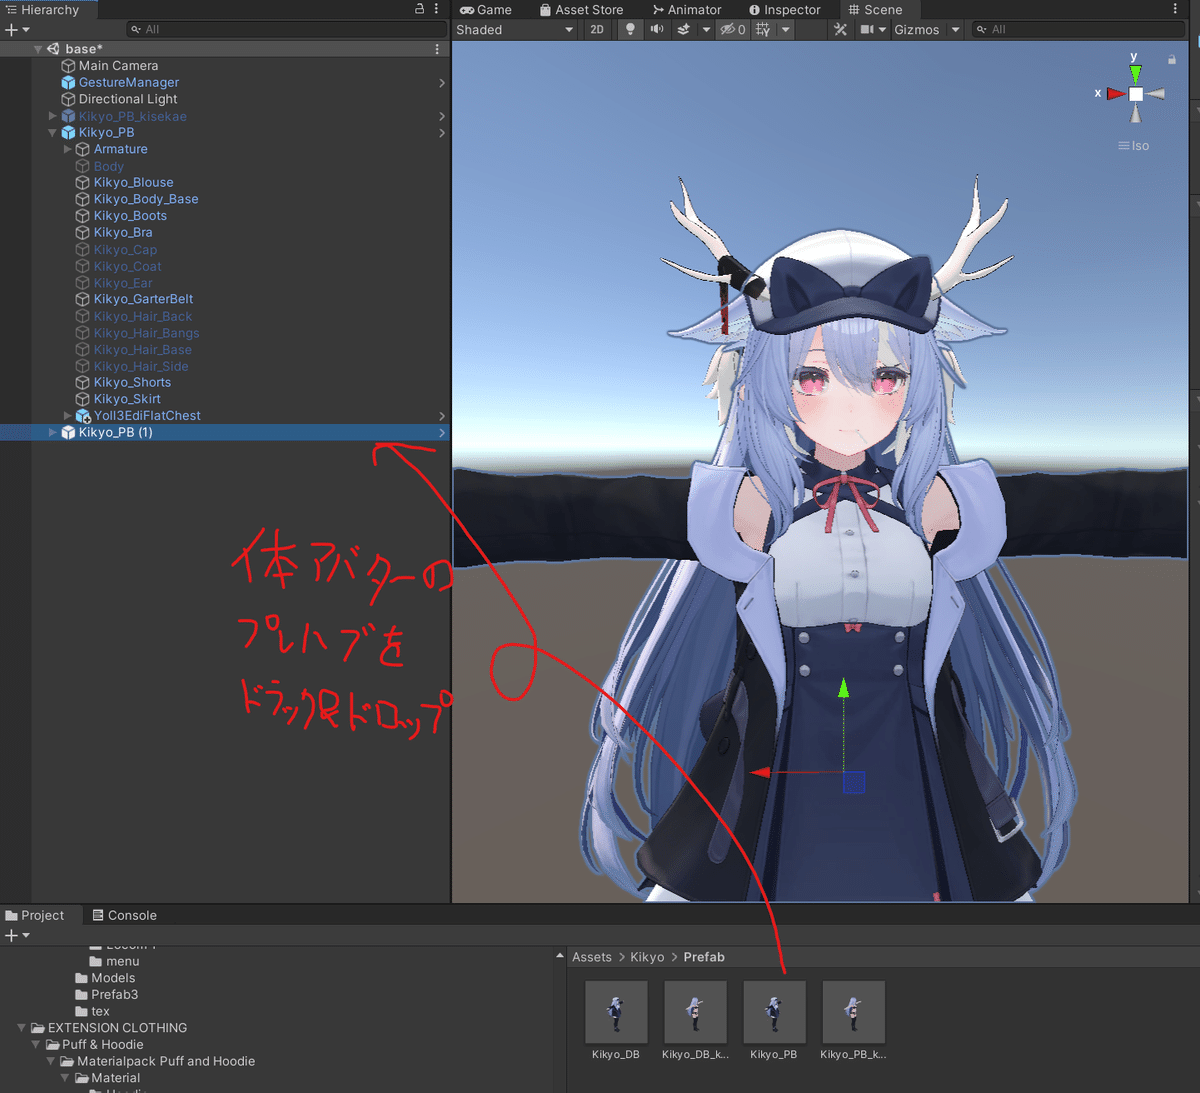Select GestureManager prefab icon
The image size is (1200, 1093).
[68, 83]
